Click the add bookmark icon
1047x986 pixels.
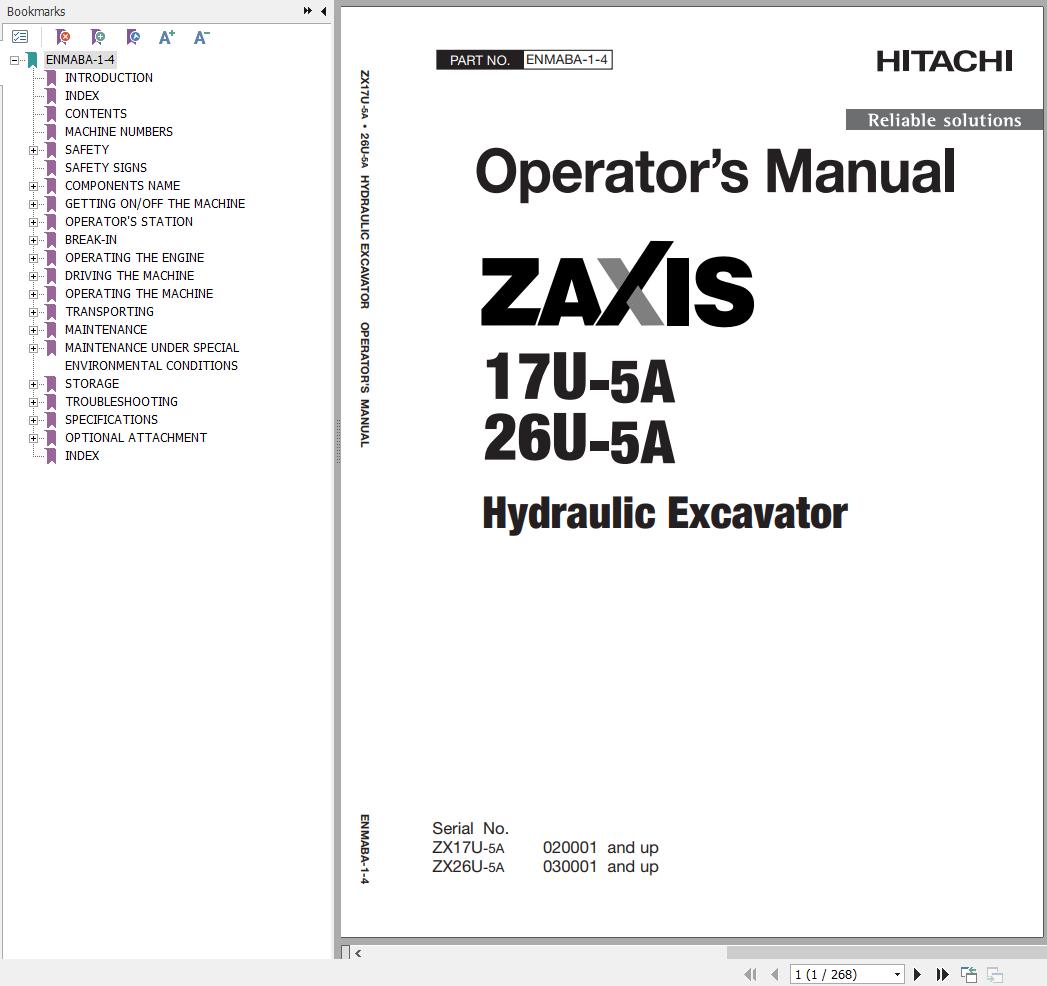tap(97, 37)
